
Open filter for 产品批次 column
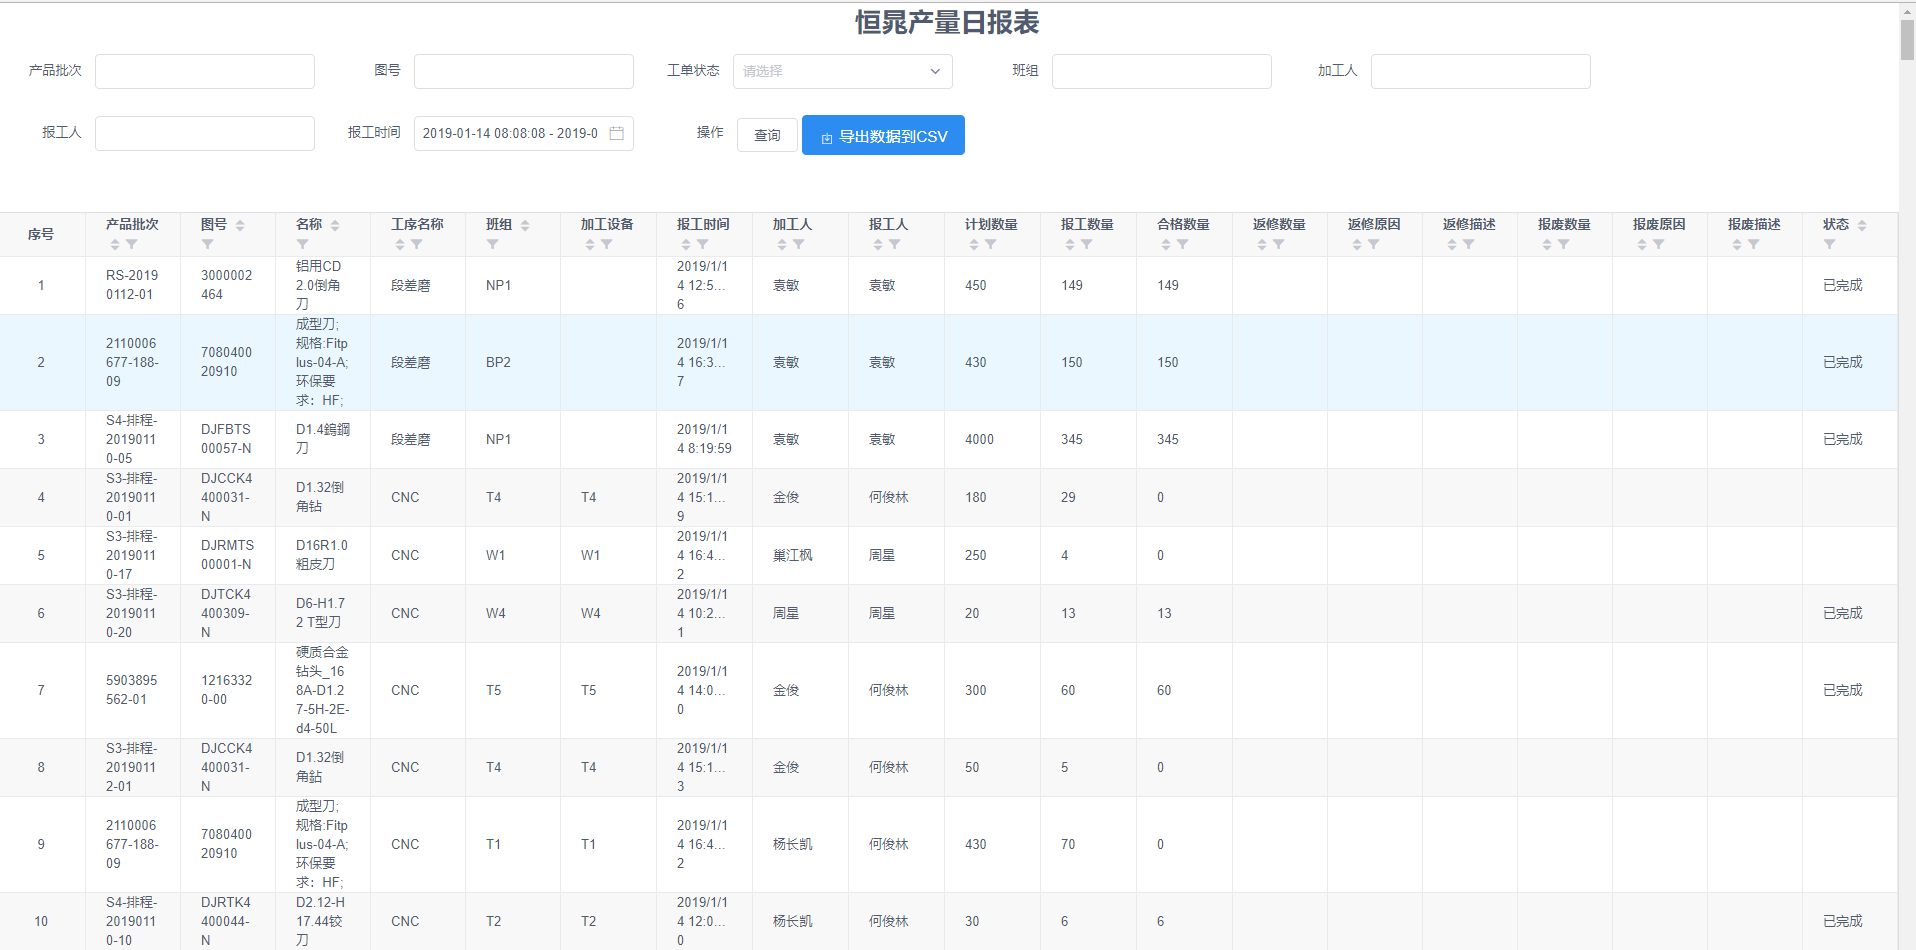[131, 244]
